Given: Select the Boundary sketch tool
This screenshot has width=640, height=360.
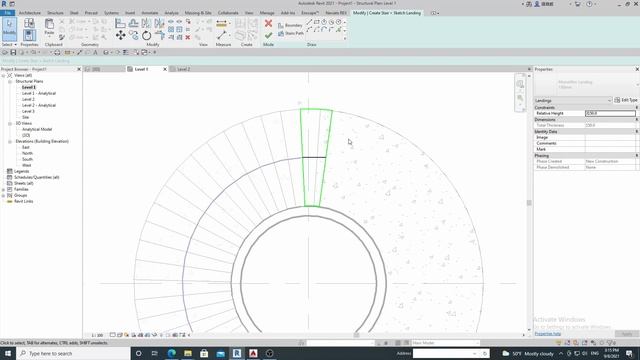Looking at the screenshot, I should [x=290, y=25].
